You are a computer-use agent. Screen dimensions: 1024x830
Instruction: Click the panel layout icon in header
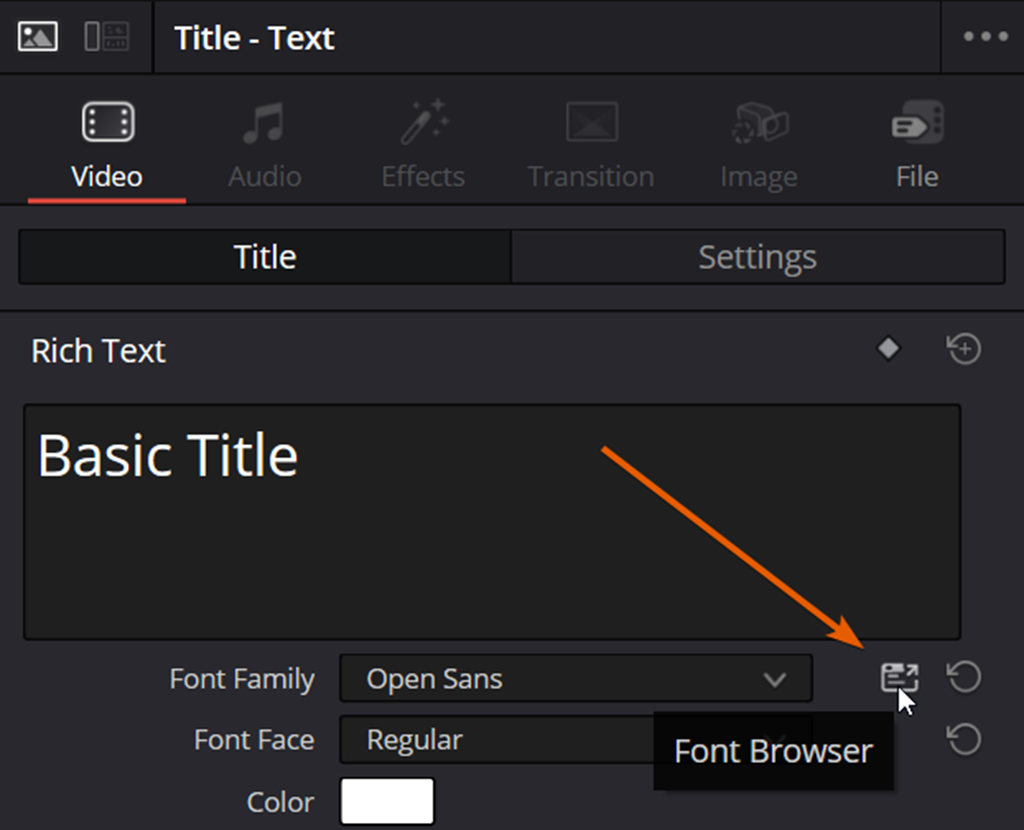[105, 37]
